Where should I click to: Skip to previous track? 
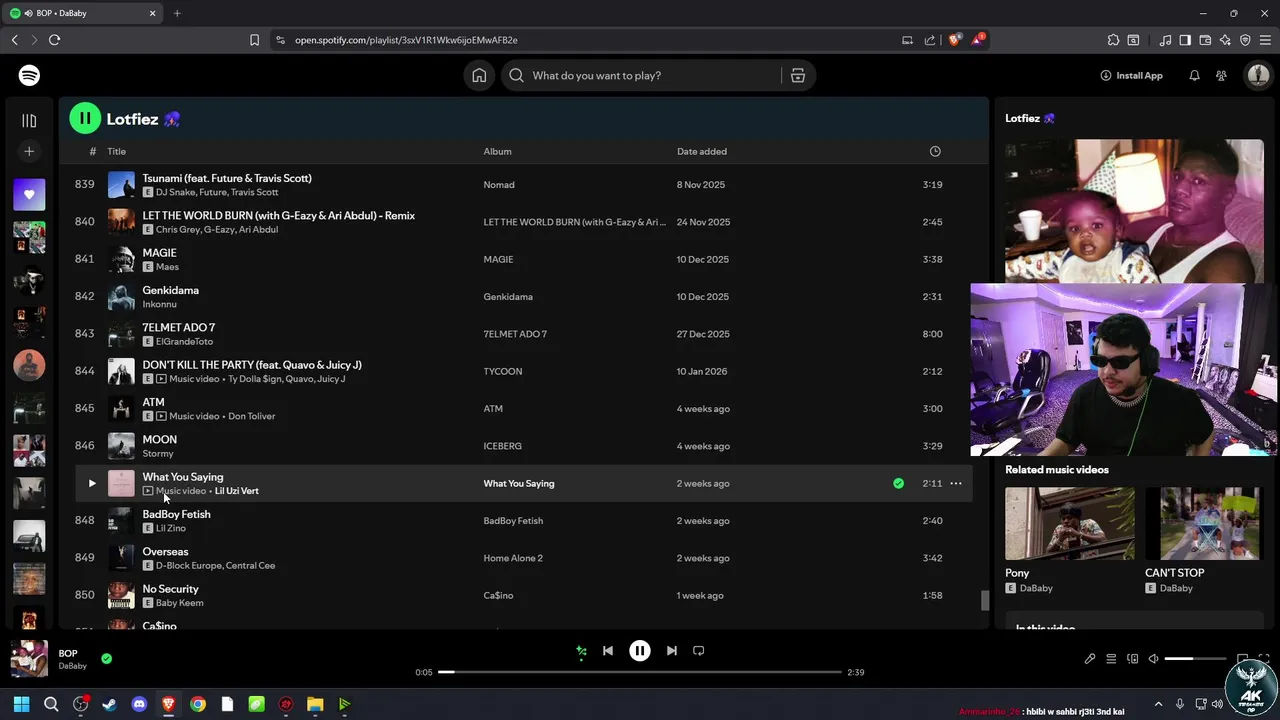pyautogui.click(x=607, y=651)
